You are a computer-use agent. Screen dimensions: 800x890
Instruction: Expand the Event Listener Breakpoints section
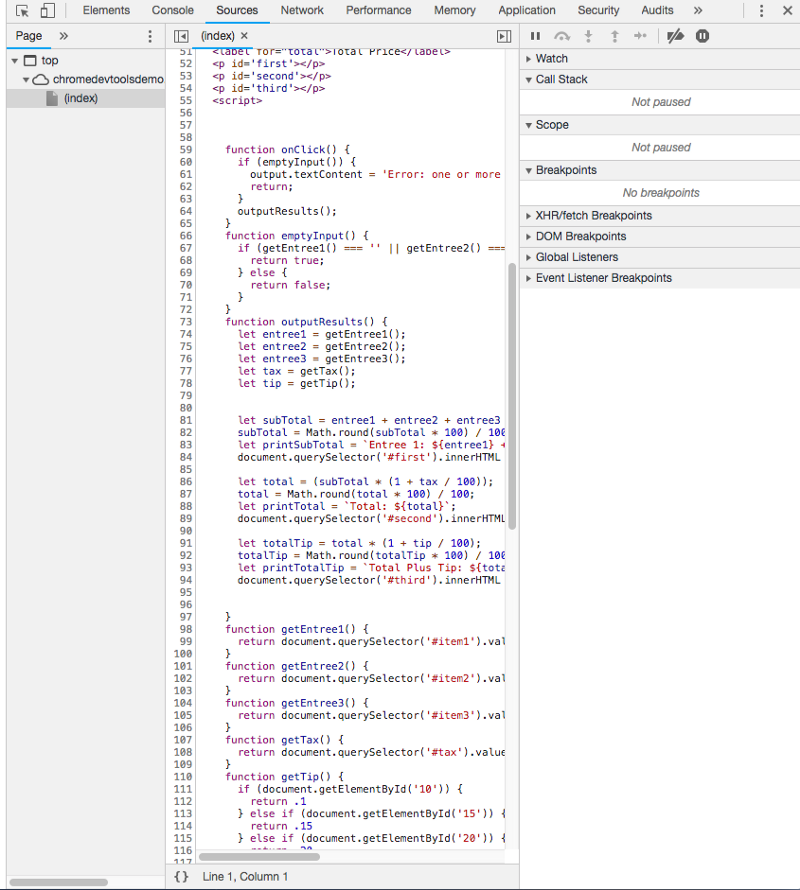tap(603, 278)
